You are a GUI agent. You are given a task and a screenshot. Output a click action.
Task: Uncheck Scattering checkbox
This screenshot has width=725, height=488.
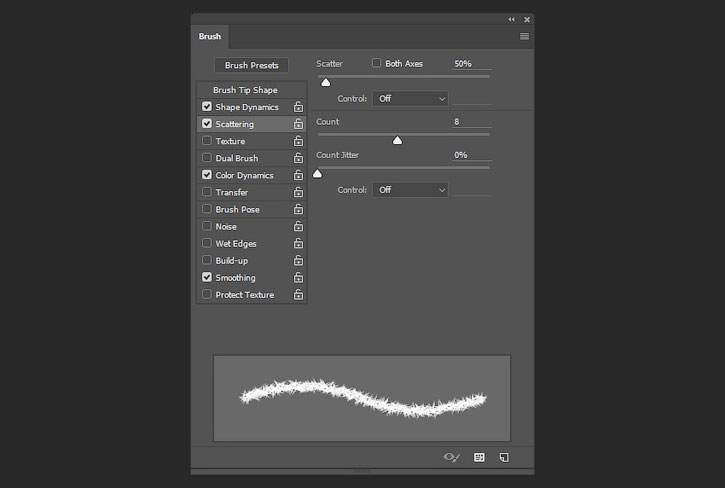tap(207, 124)
